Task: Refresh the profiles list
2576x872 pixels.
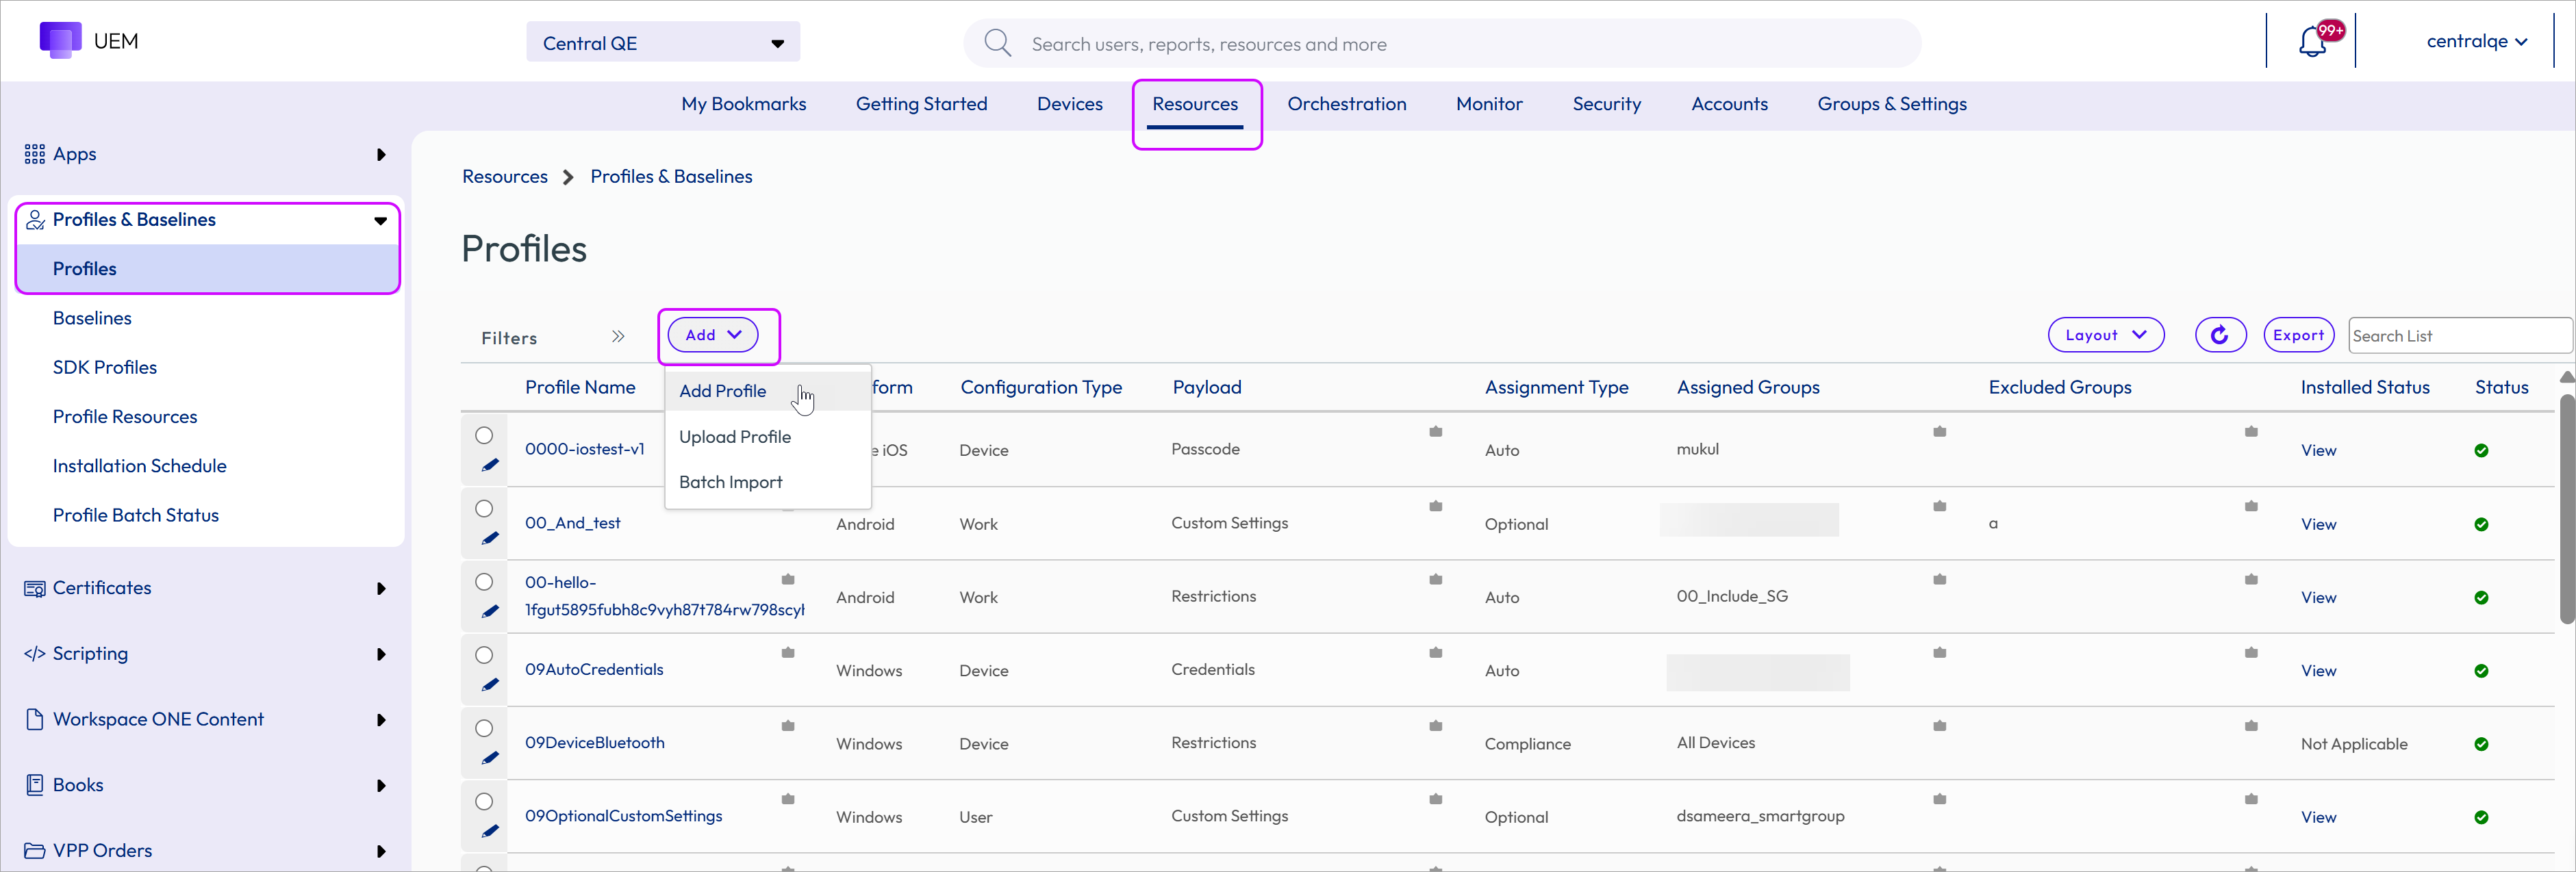Action: point(2220,335)
